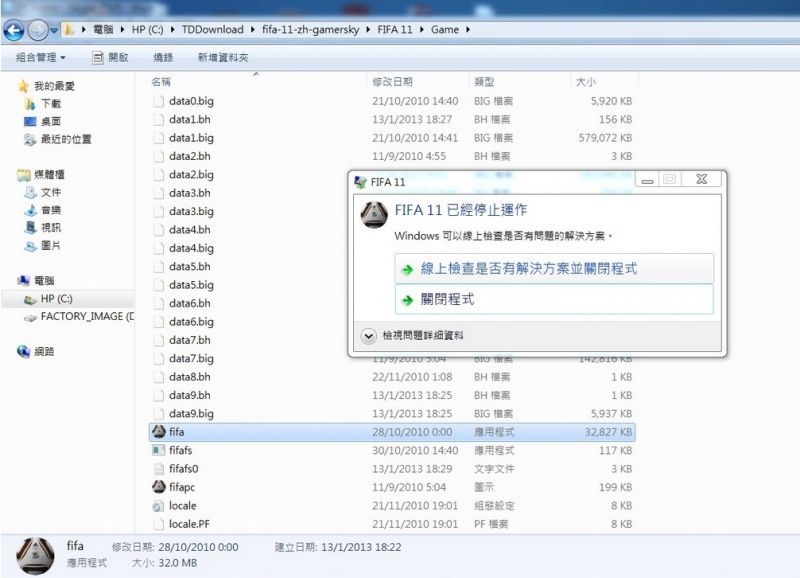Select the 視訊 library icon
800x578 pixels.
[28, 227]
